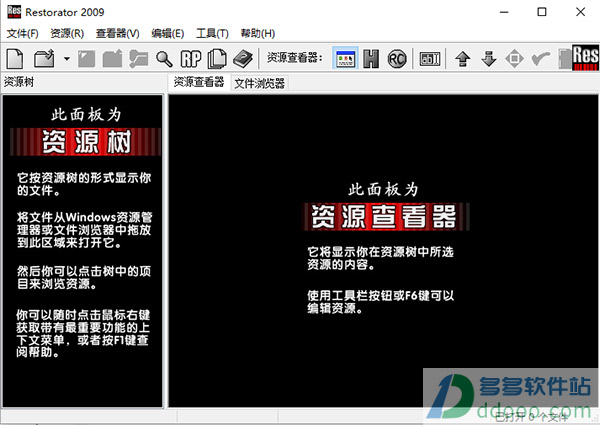Open the 编辑(E) menu
The height and width of the screenshot is (425, 600).
click(168, 33)
